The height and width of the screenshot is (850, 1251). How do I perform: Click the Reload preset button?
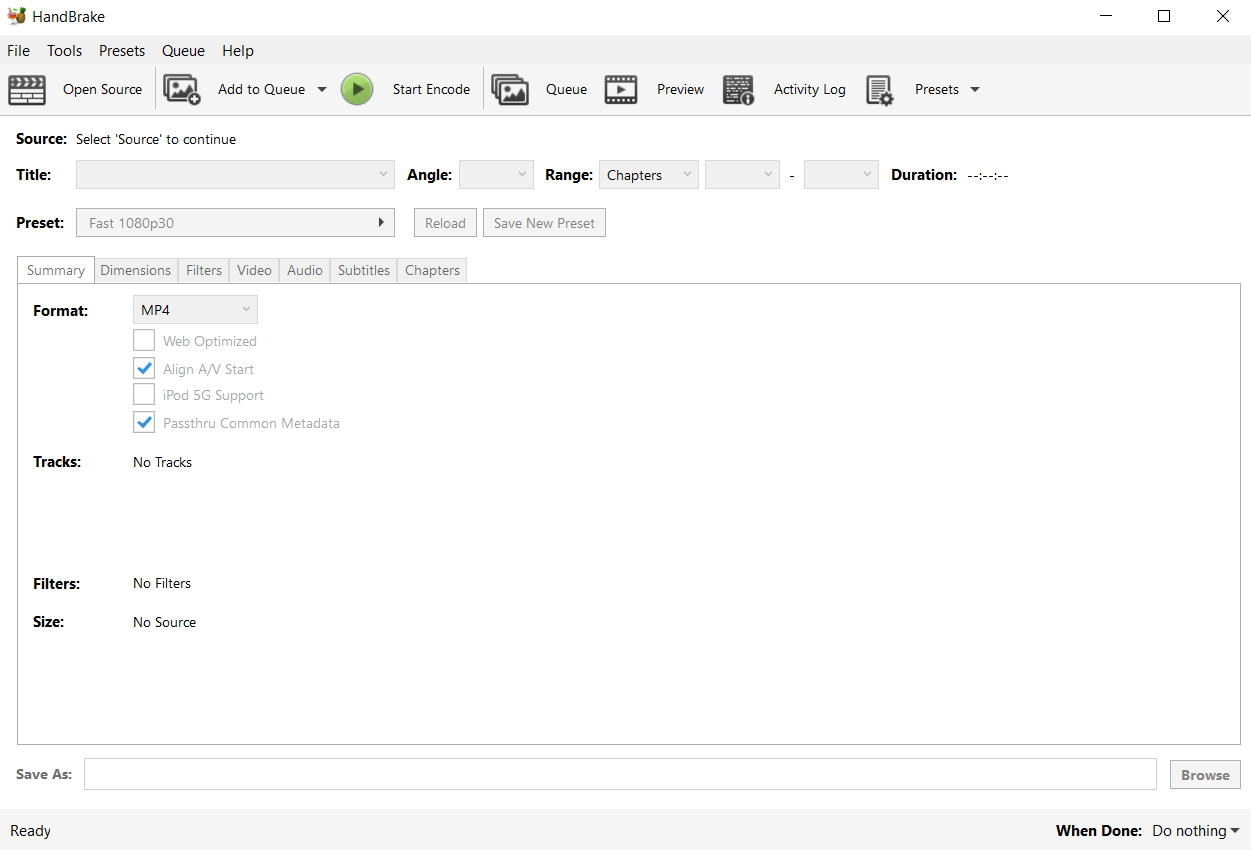click(x=444, y=222)
